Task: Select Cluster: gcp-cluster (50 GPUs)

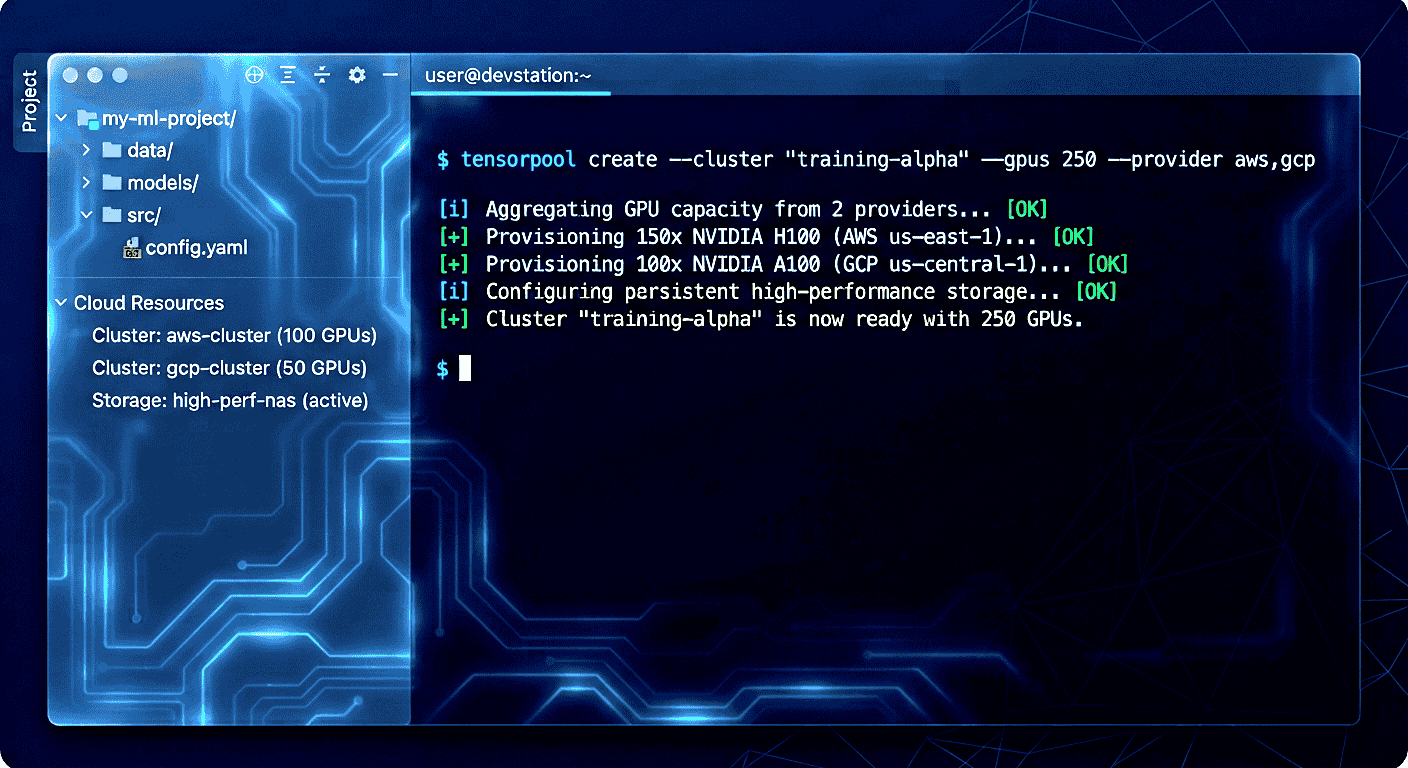Action: click(x=230, y=368)
